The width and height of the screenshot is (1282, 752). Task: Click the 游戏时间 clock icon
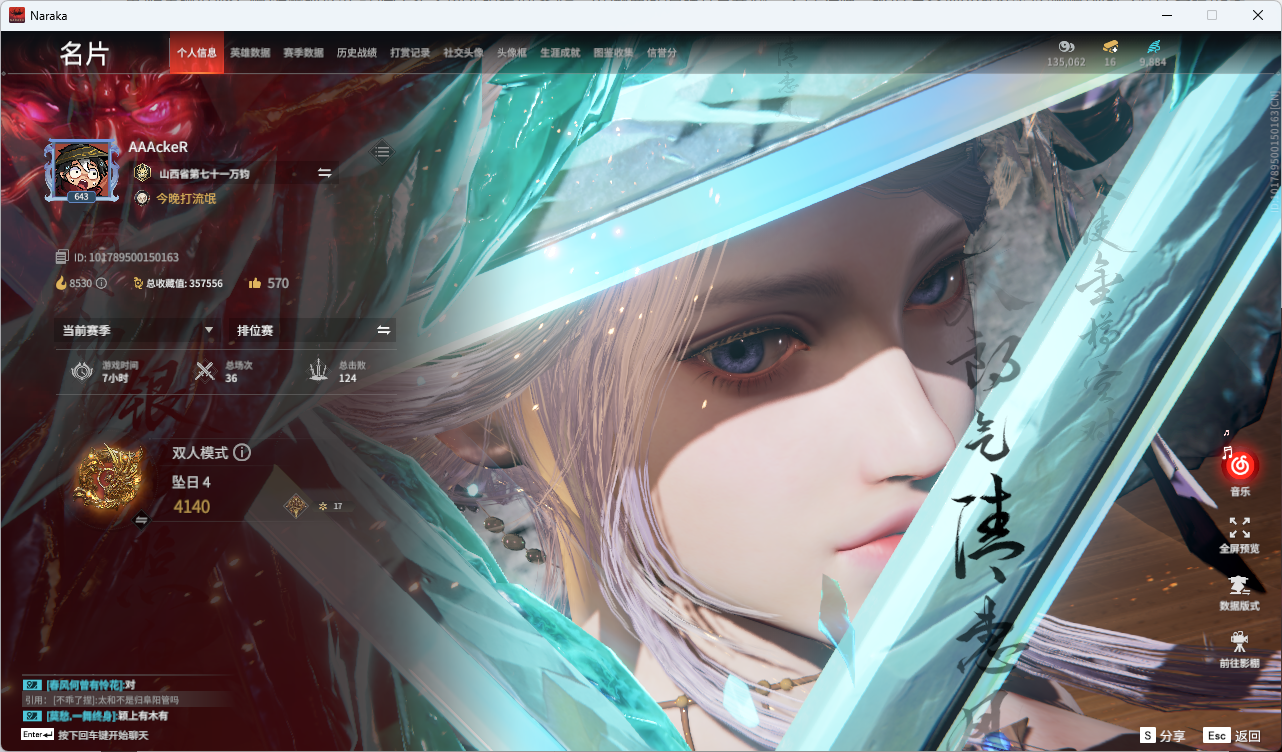pyautogui.click(x=80, y=371)
